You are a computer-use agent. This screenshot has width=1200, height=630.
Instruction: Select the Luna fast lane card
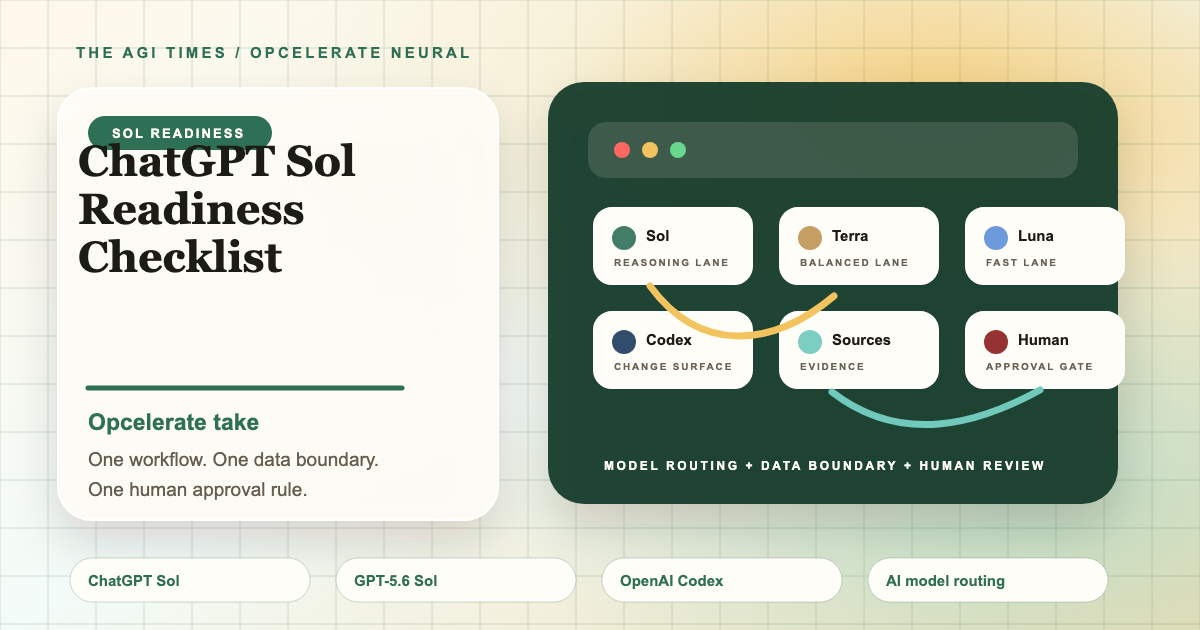coord(1045,246)
